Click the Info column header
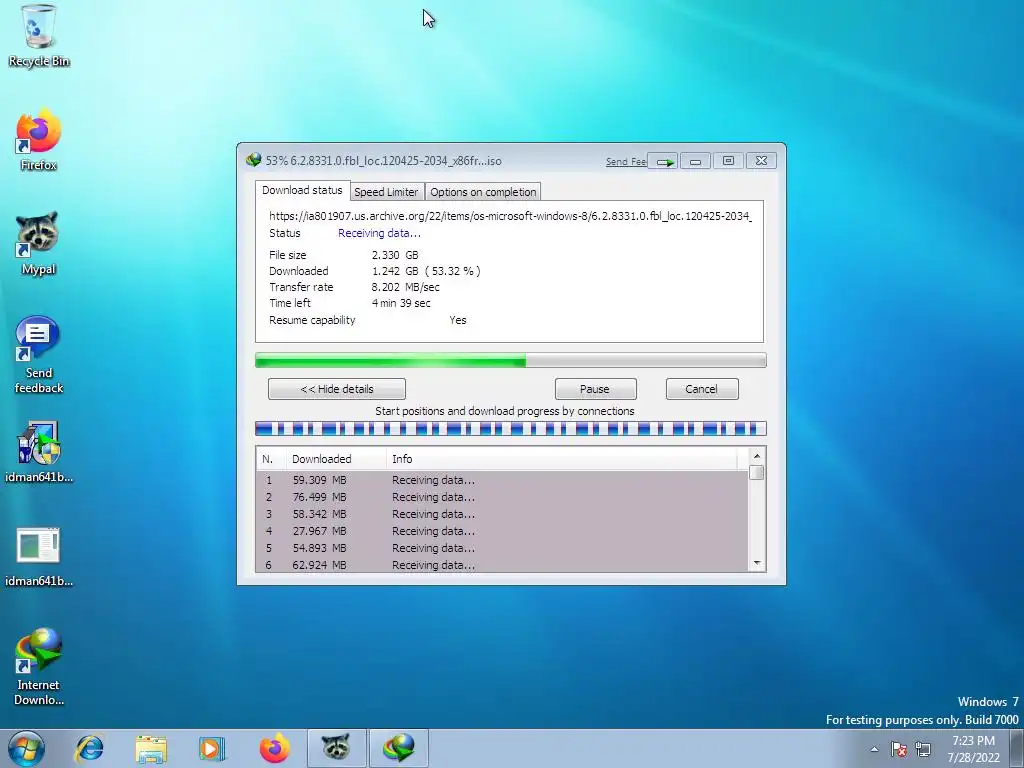 tap(562, 459)
